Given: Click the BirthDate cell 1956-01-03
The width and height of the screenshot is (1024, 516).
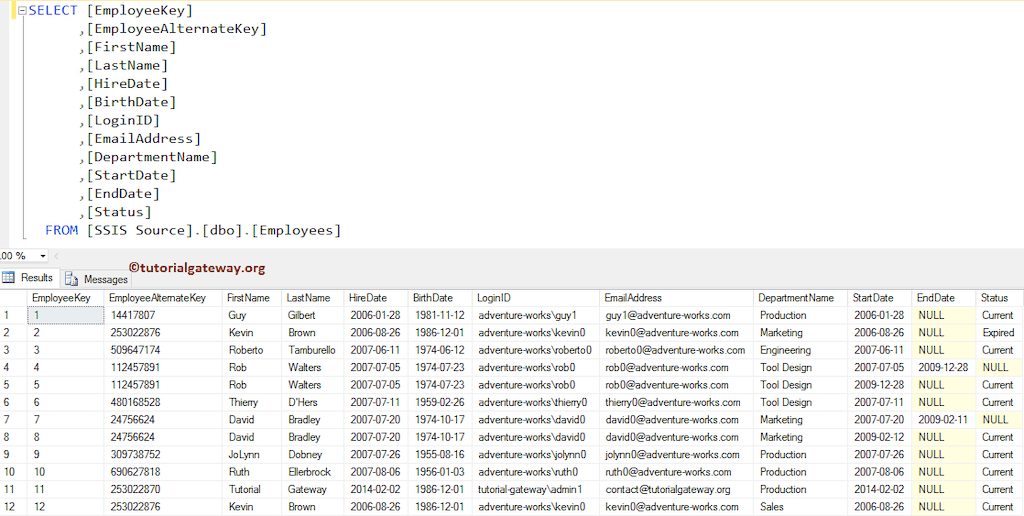Looking at the screenshot, I should 440,472.
